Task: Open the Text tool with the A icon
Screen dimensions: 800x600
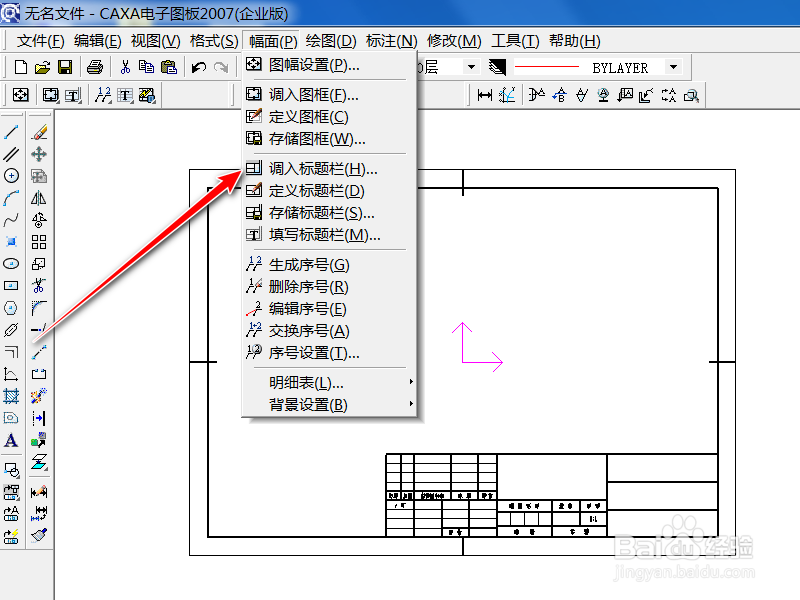Action: 12,441
